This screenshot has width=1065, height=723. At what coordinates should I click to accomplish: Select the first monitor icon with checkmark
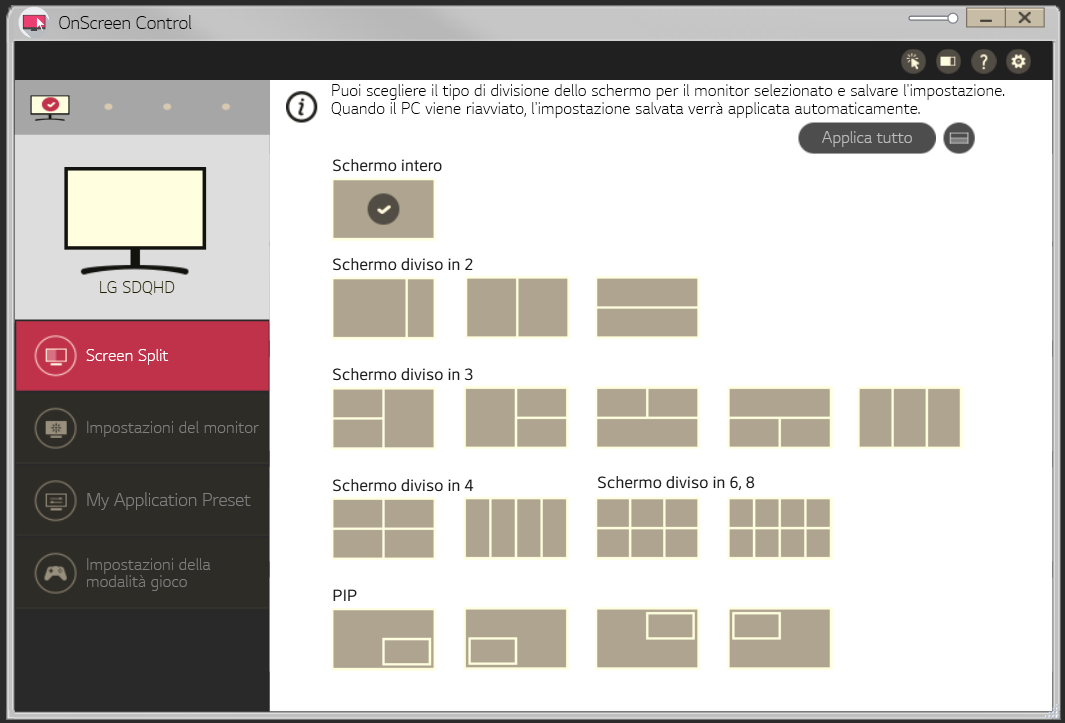tap(50, 107)
